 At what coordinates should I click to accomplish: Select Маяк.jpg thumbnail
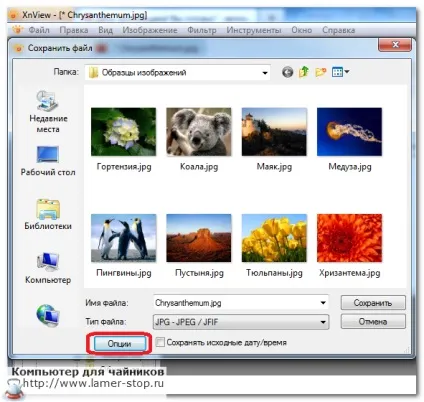[274, 132]
